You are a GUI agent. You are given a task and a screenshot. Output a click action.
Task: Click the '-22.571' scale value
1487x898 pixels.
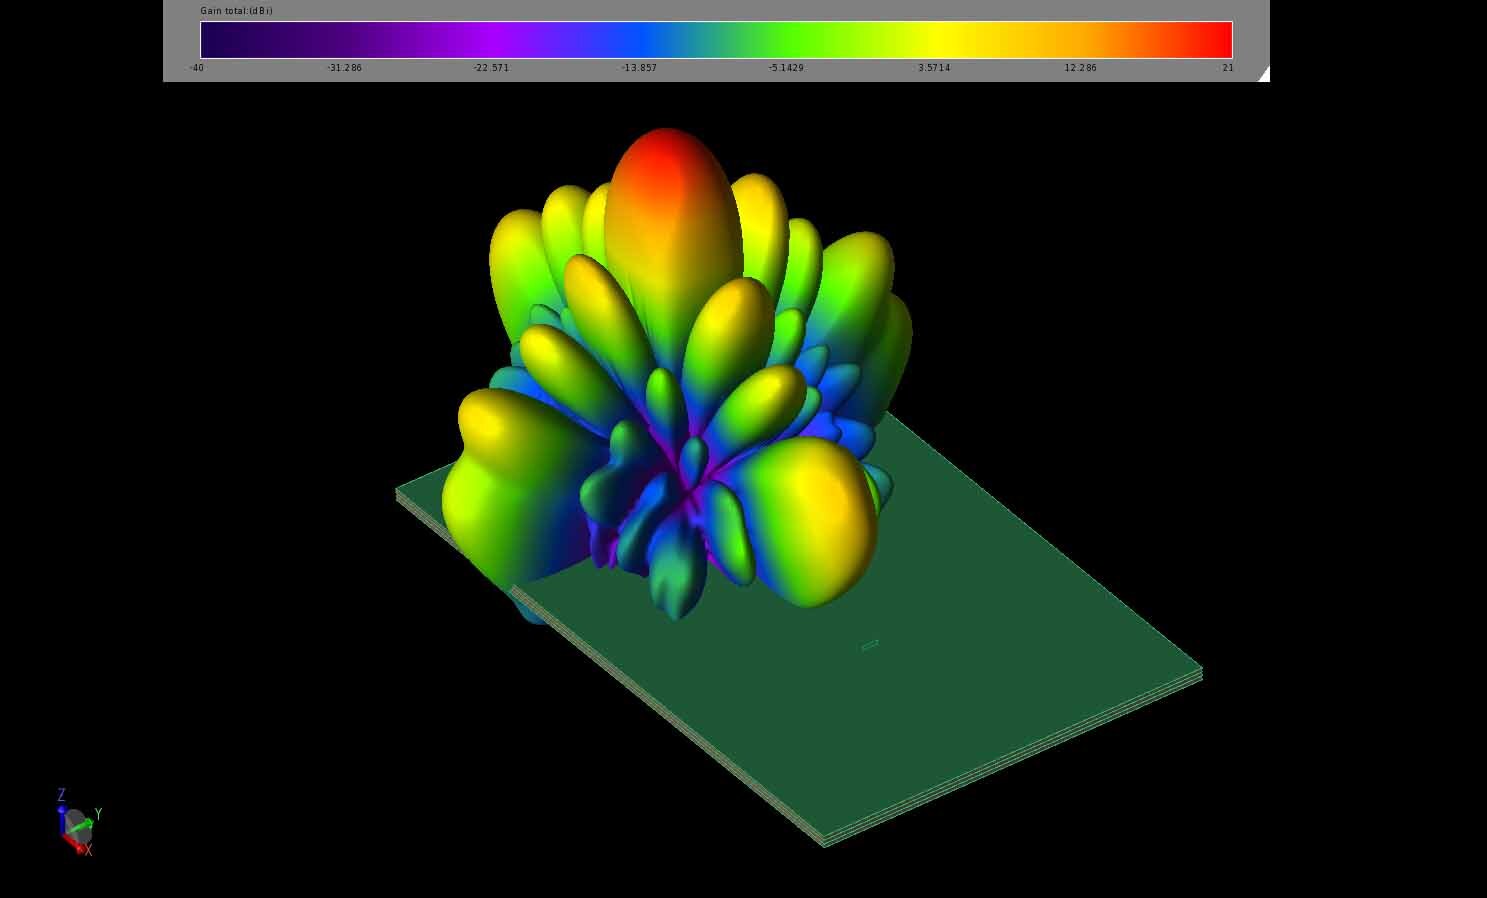491,68
